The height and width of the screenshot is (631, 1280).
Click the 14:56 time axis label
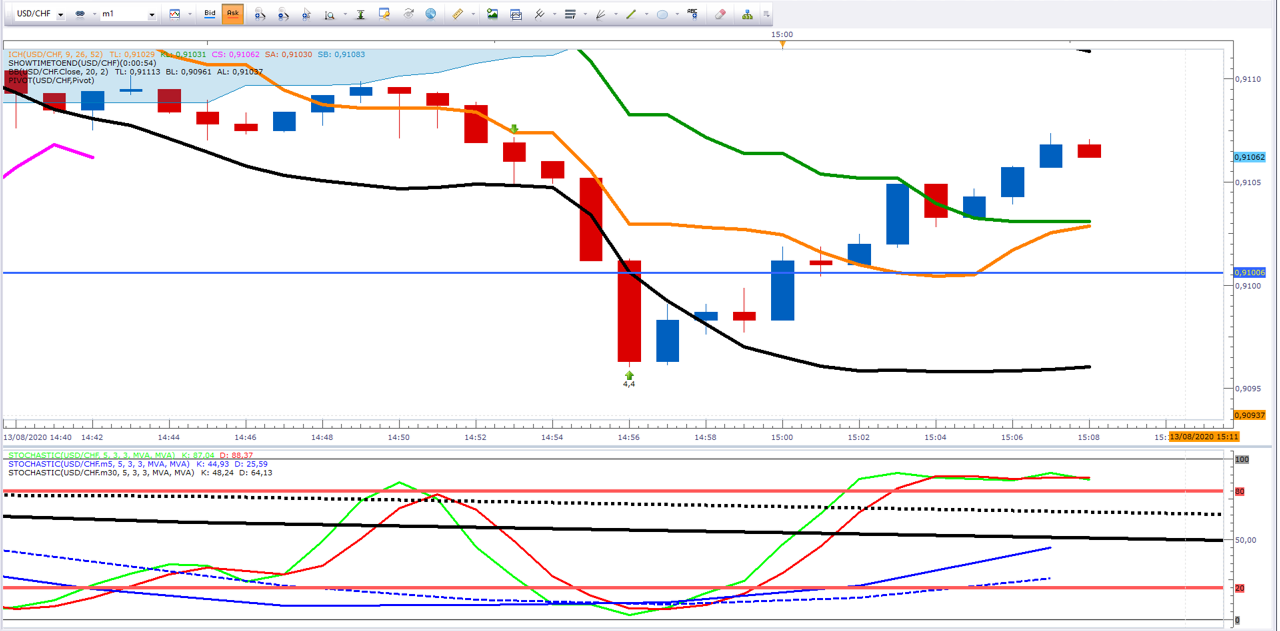click(x=629, y=438)
